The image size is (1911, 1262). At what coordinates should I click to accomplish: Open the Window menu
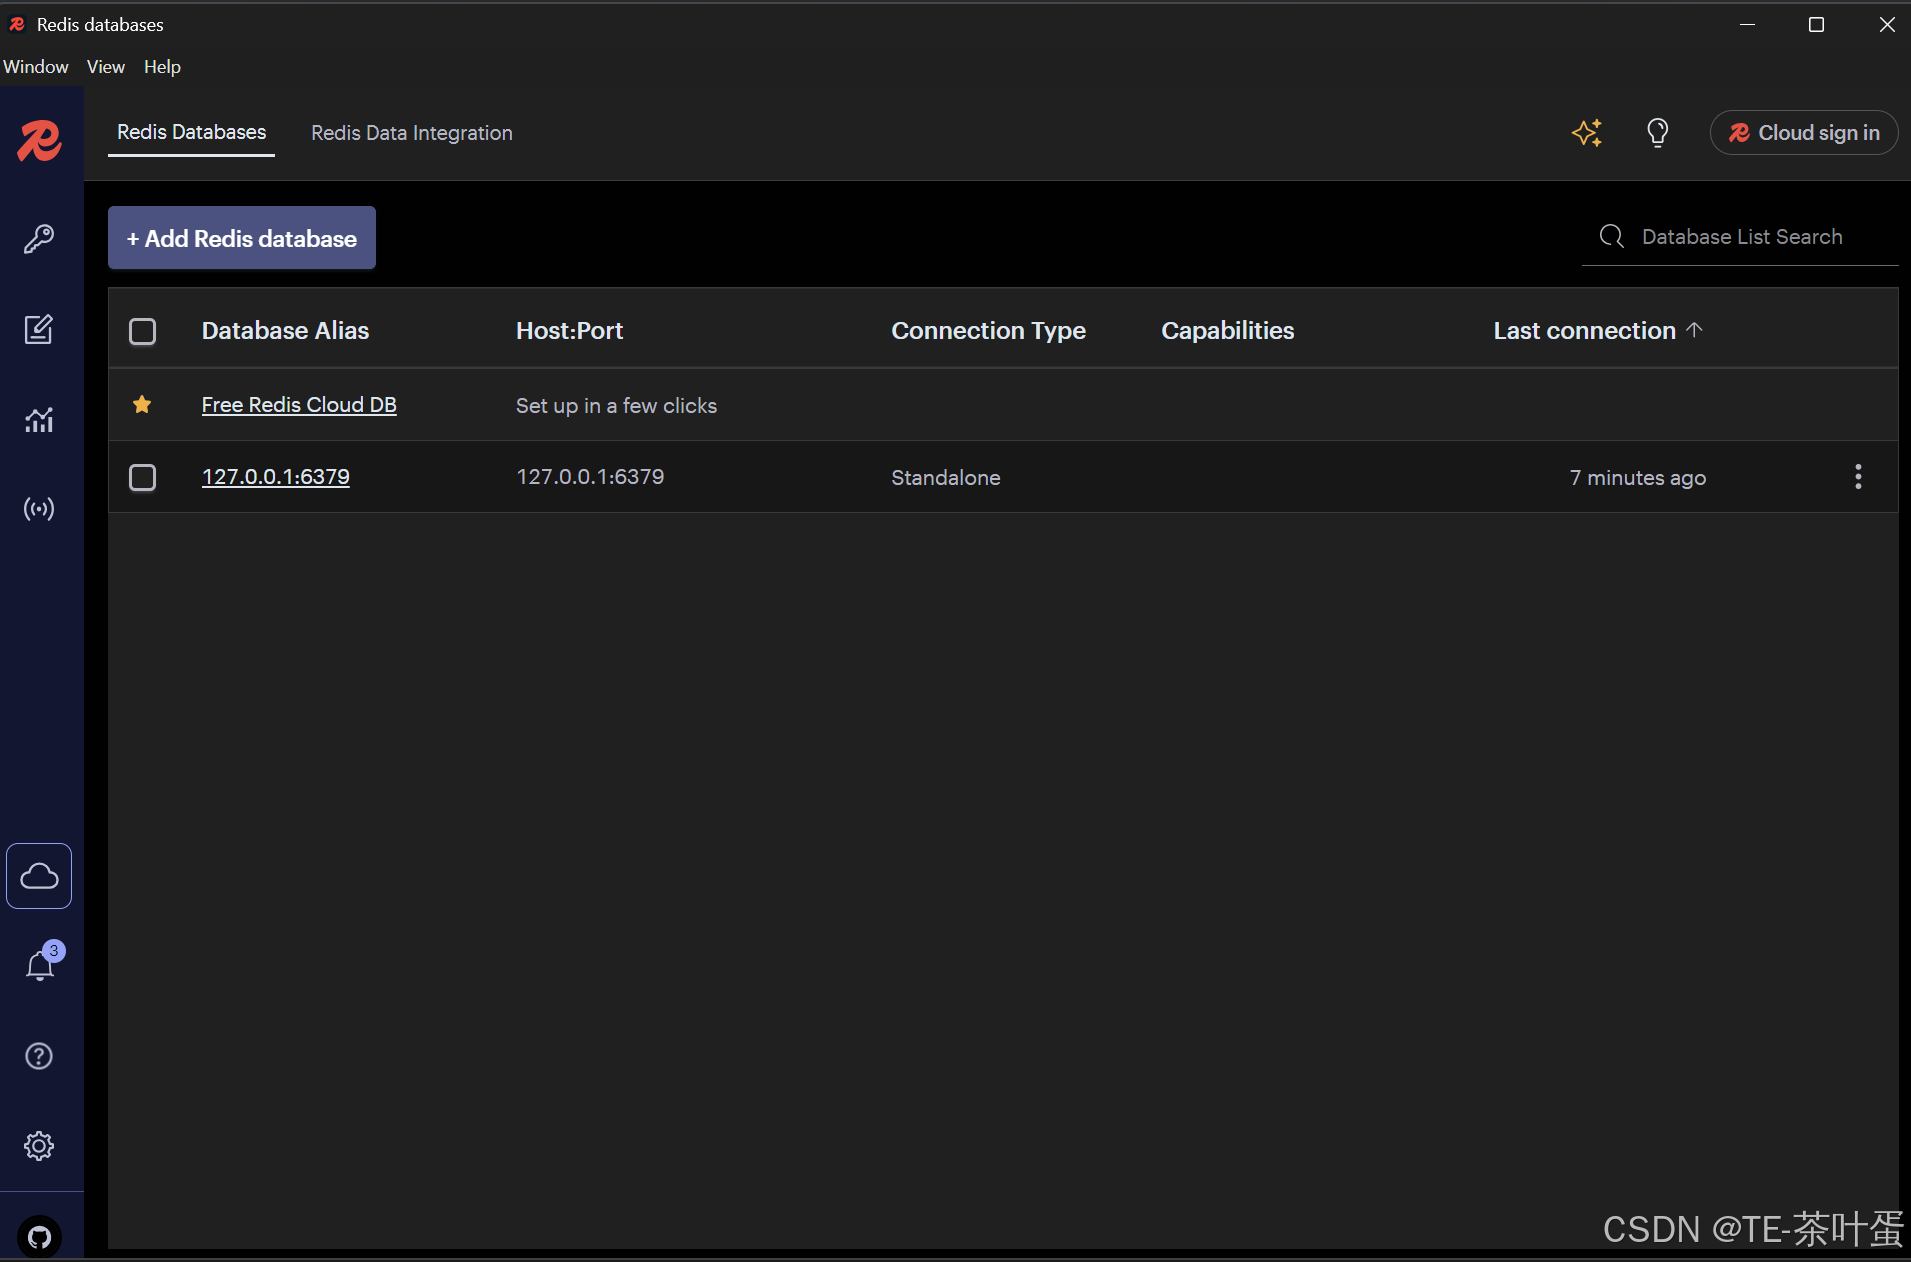(x=36, y=67)
